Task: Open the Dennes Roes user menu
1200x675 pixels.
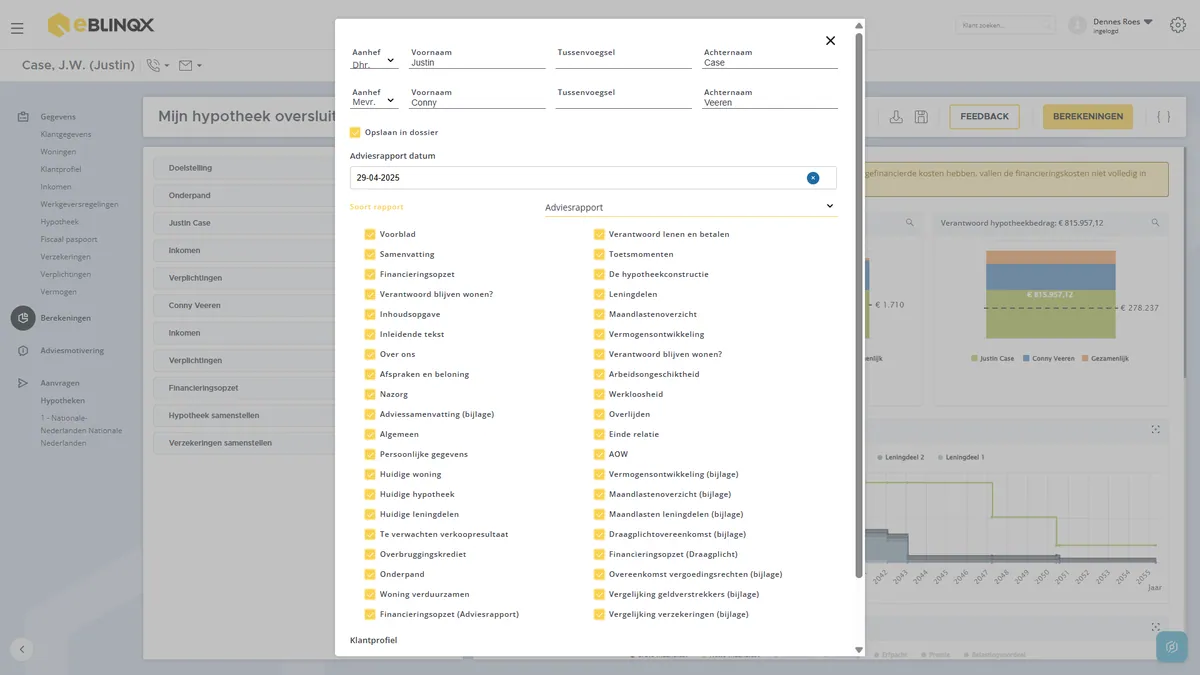Action: pyautogui.click(x=1123, y=25)
